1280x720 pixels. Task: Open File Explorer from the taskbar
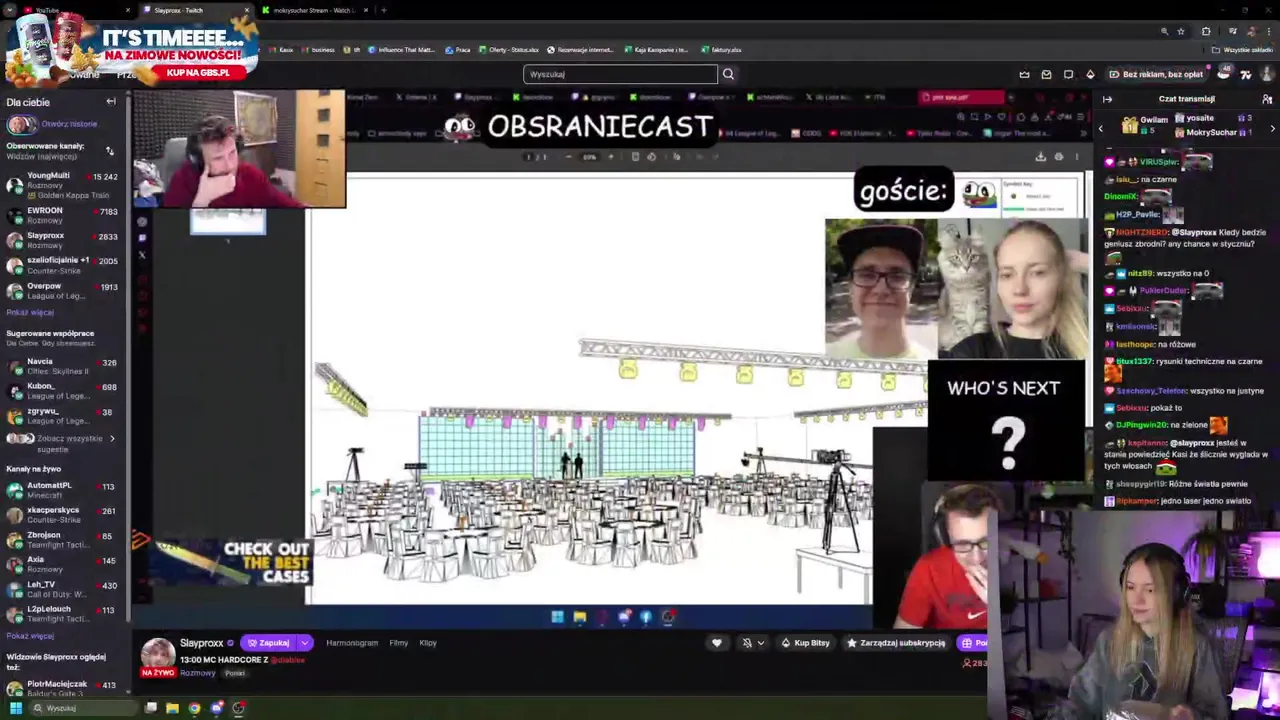coord(172,708)
